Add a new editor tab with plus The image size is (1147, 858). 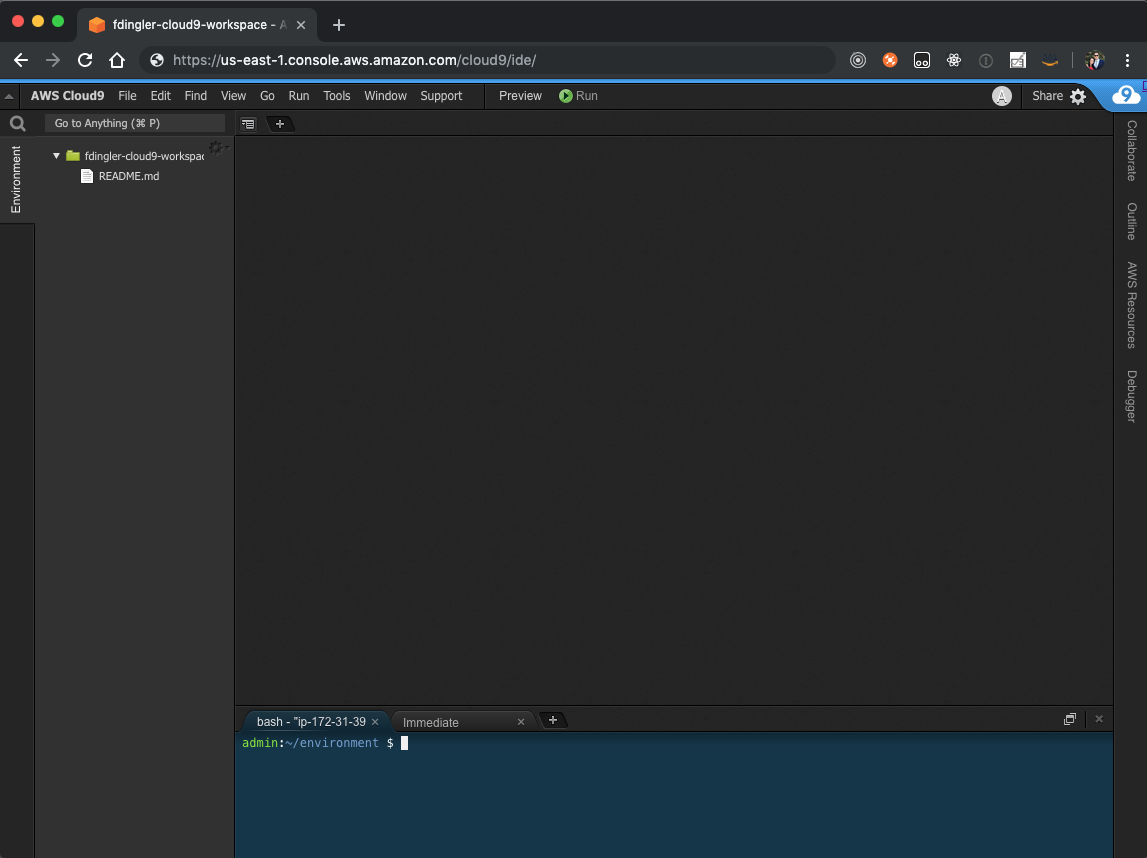pos(279,124)
